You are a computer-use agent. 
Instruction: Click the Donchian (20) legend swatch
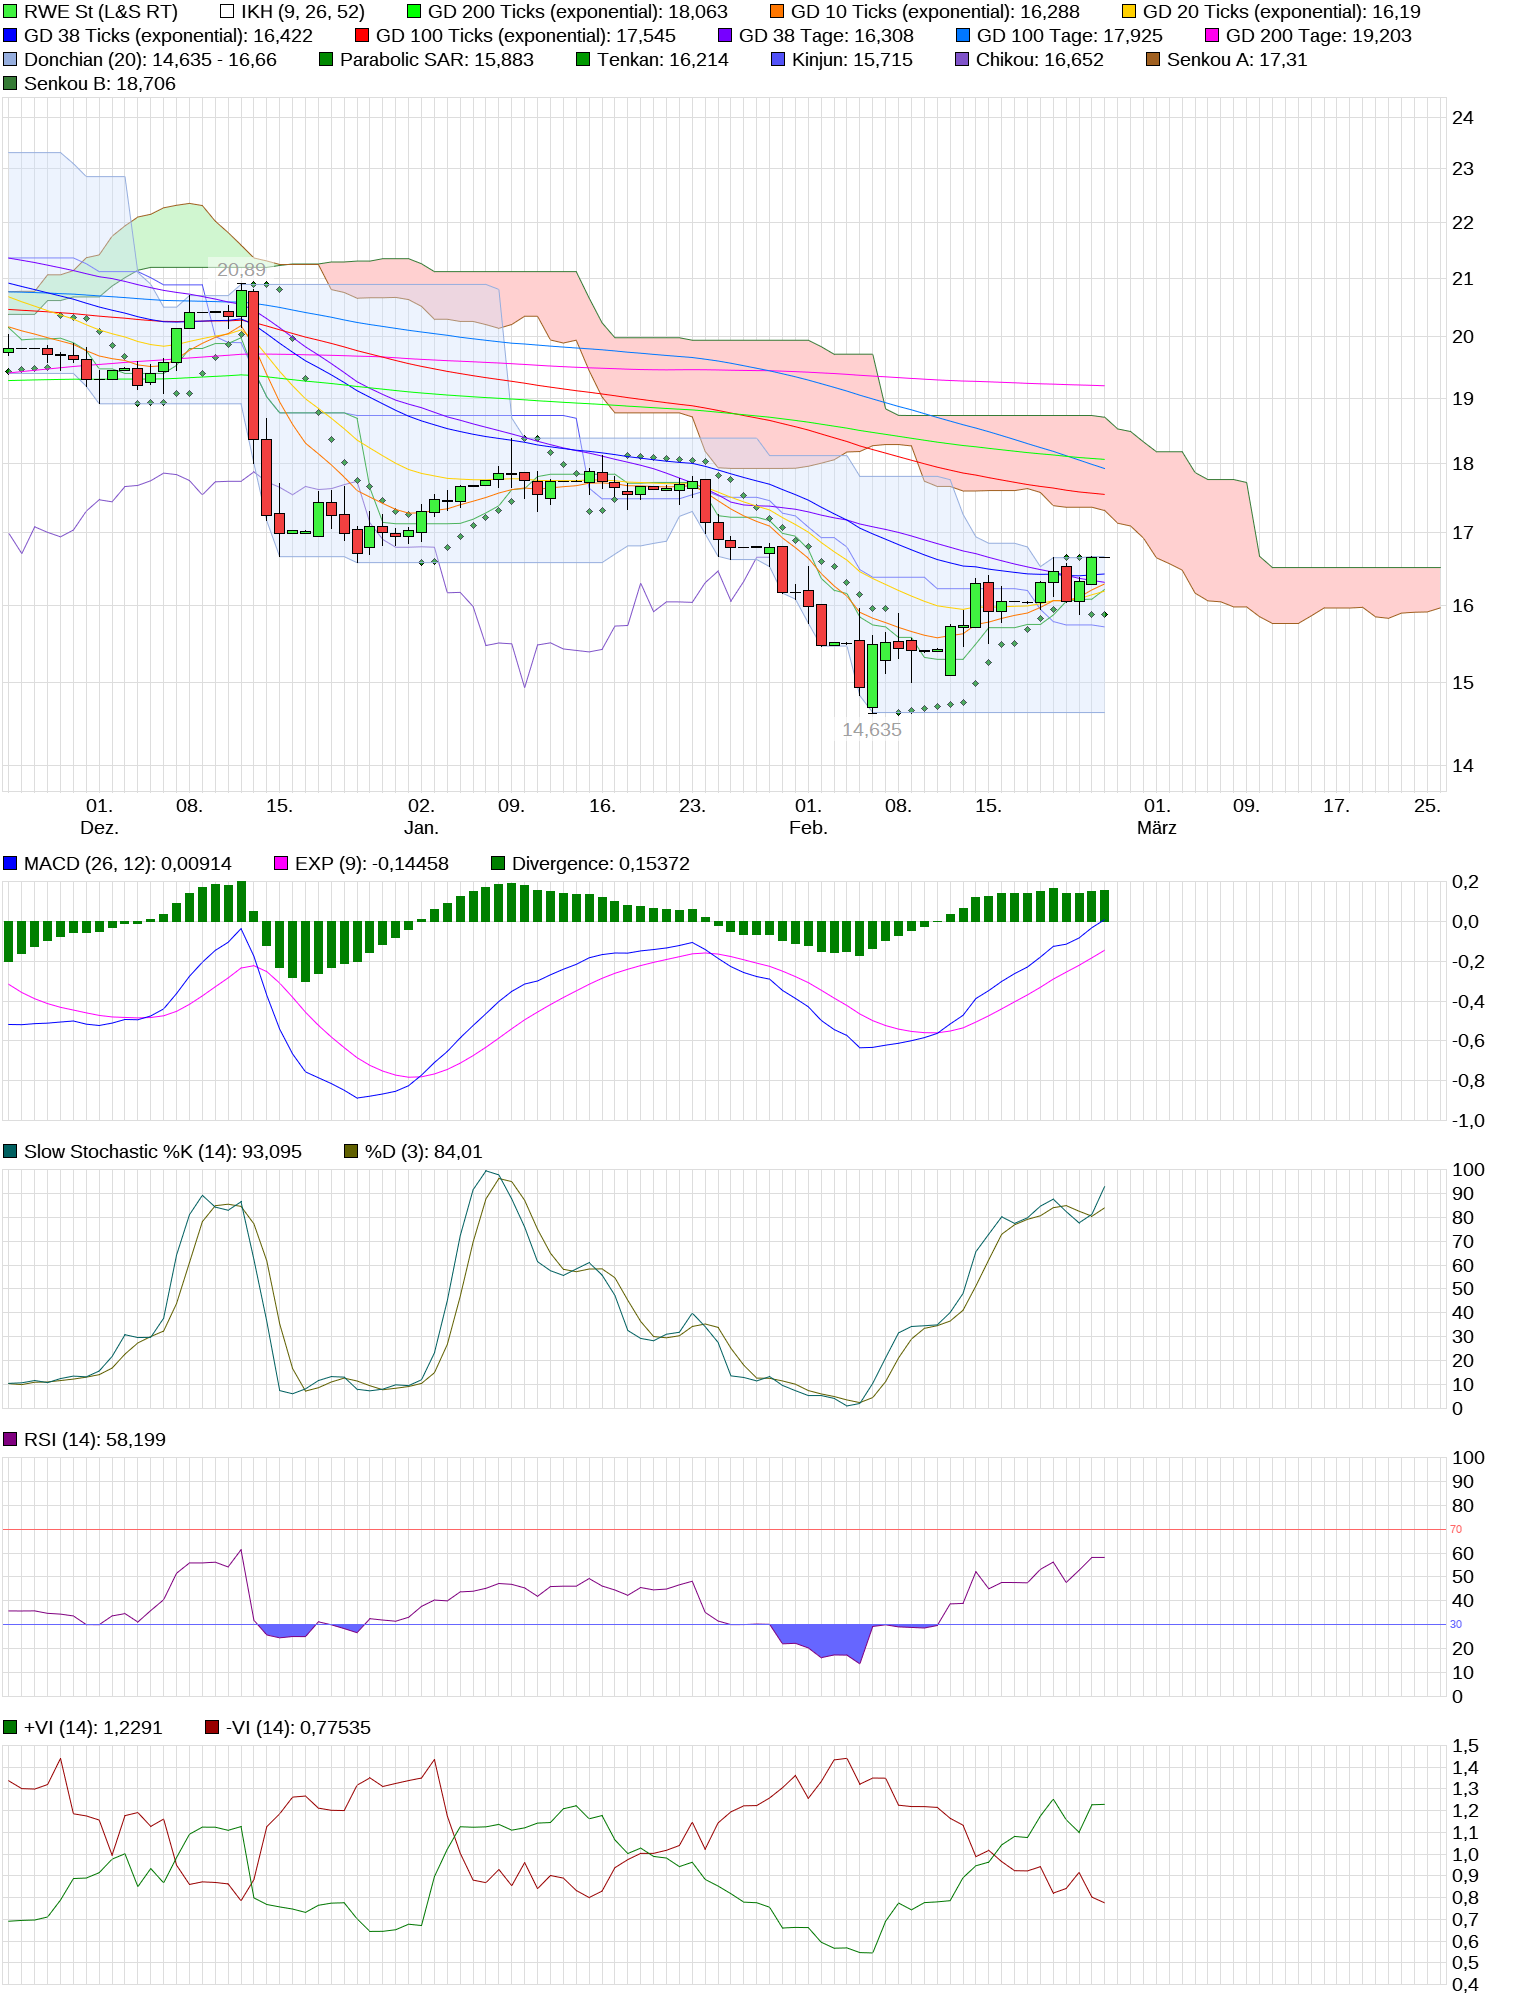point(10,60)
